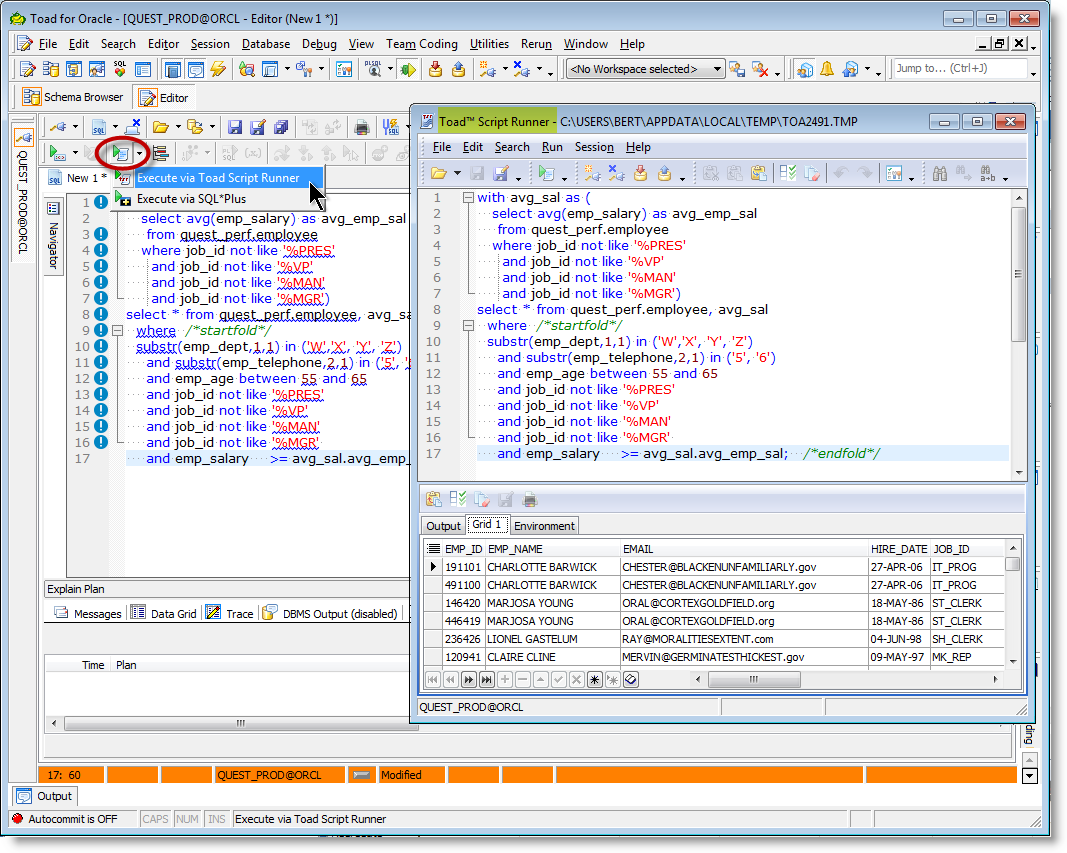
Task: Click the Output tab at window bottom
Action: coord(45,796)
